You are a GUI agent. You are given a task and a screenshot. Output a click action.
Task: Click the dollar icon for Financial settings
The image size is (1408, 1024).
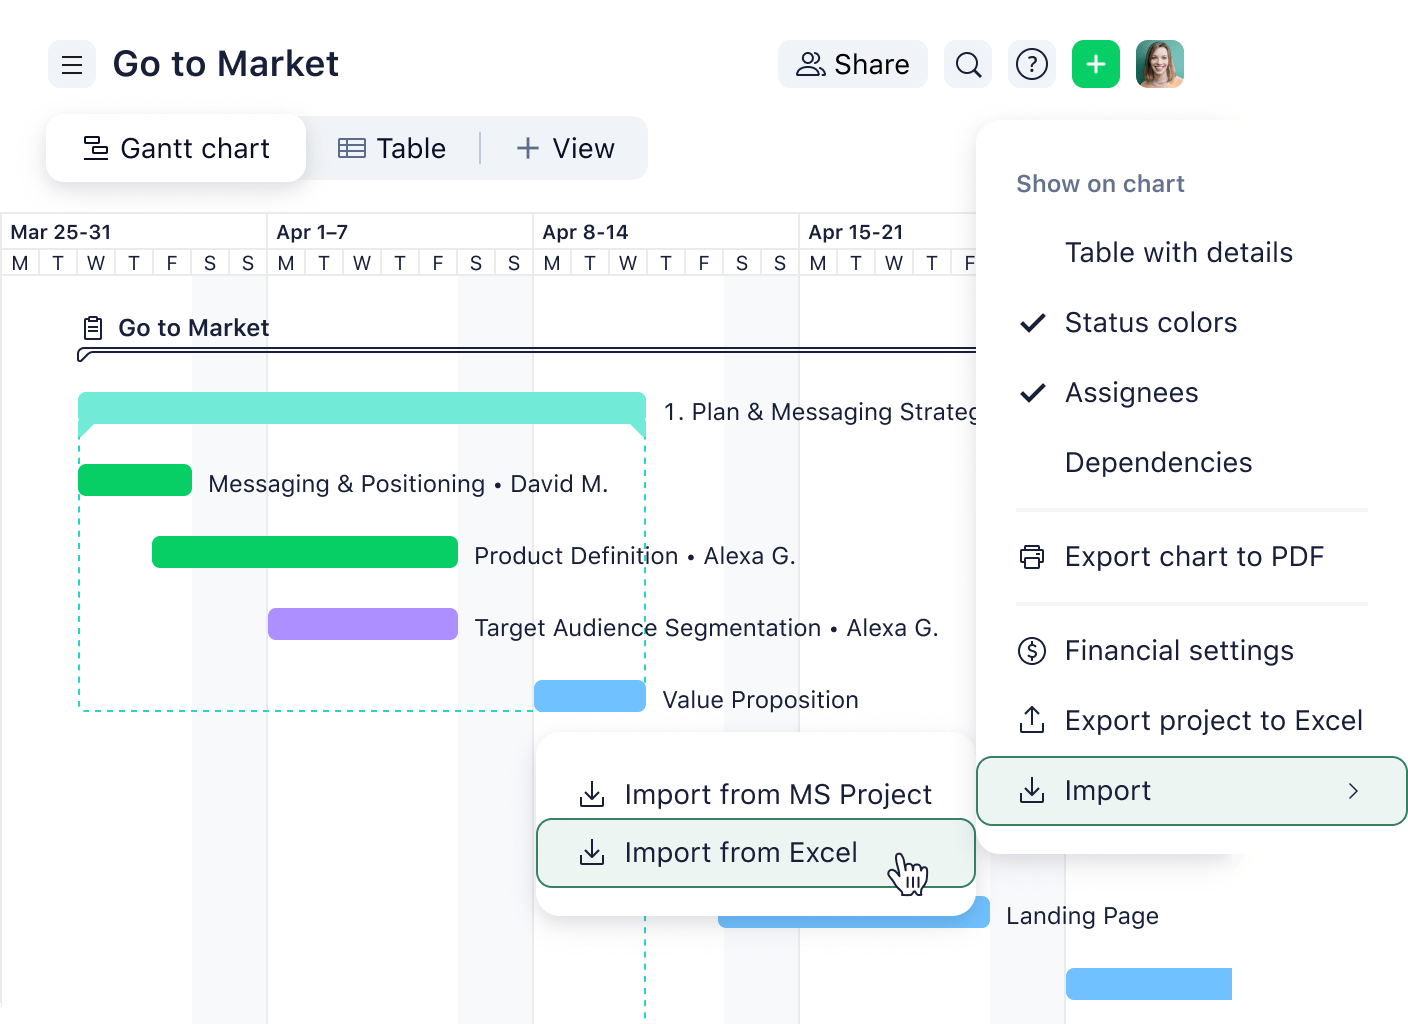click(1032, 651)
